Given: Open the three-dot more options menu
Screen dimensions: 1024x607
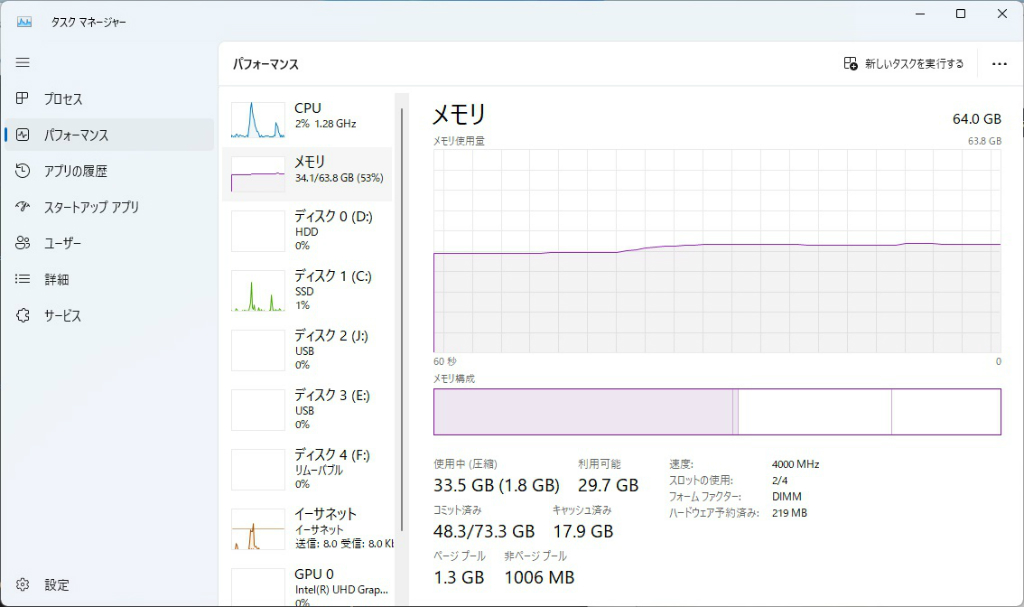Looking at the screenshot, I should (999, 64).
